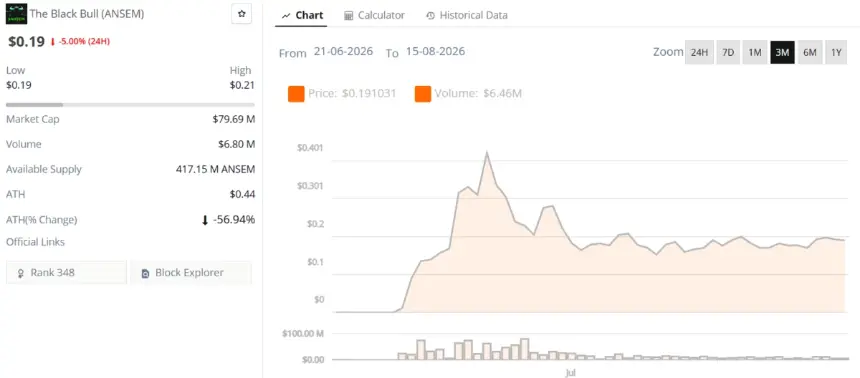Click the 417.15 M ANSEM supply value
Screen dimensions: 860x378
click(x=216, y=170)
